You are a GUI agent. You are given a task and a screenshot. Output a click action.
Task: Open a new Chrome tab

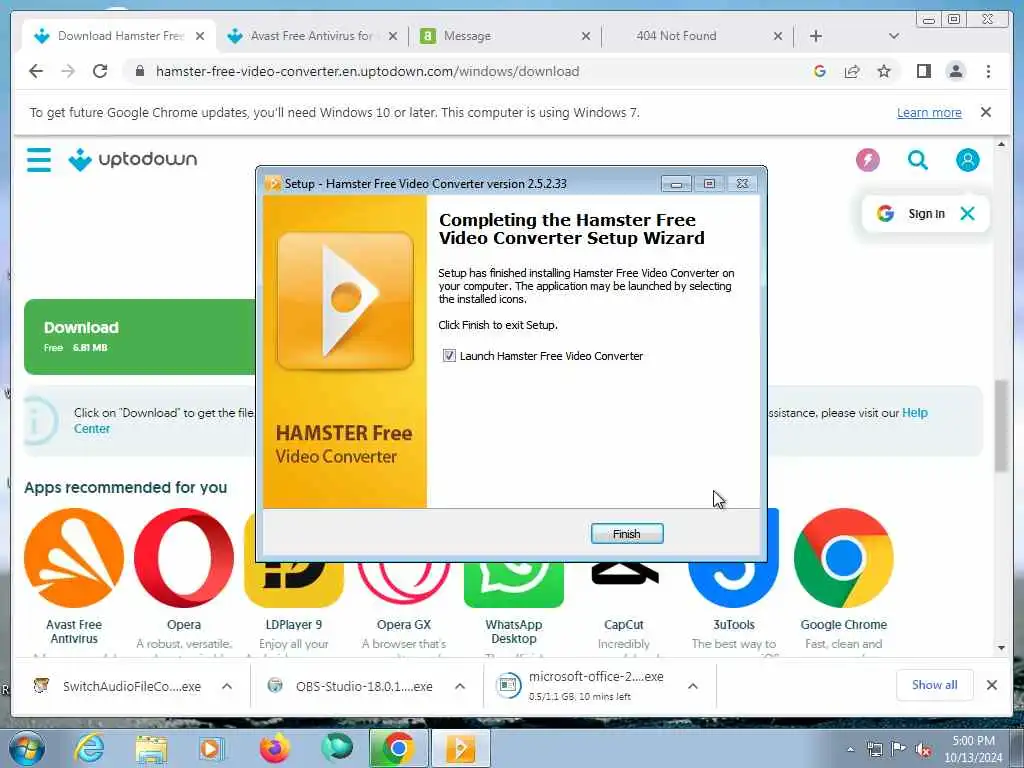coord(816,36)
